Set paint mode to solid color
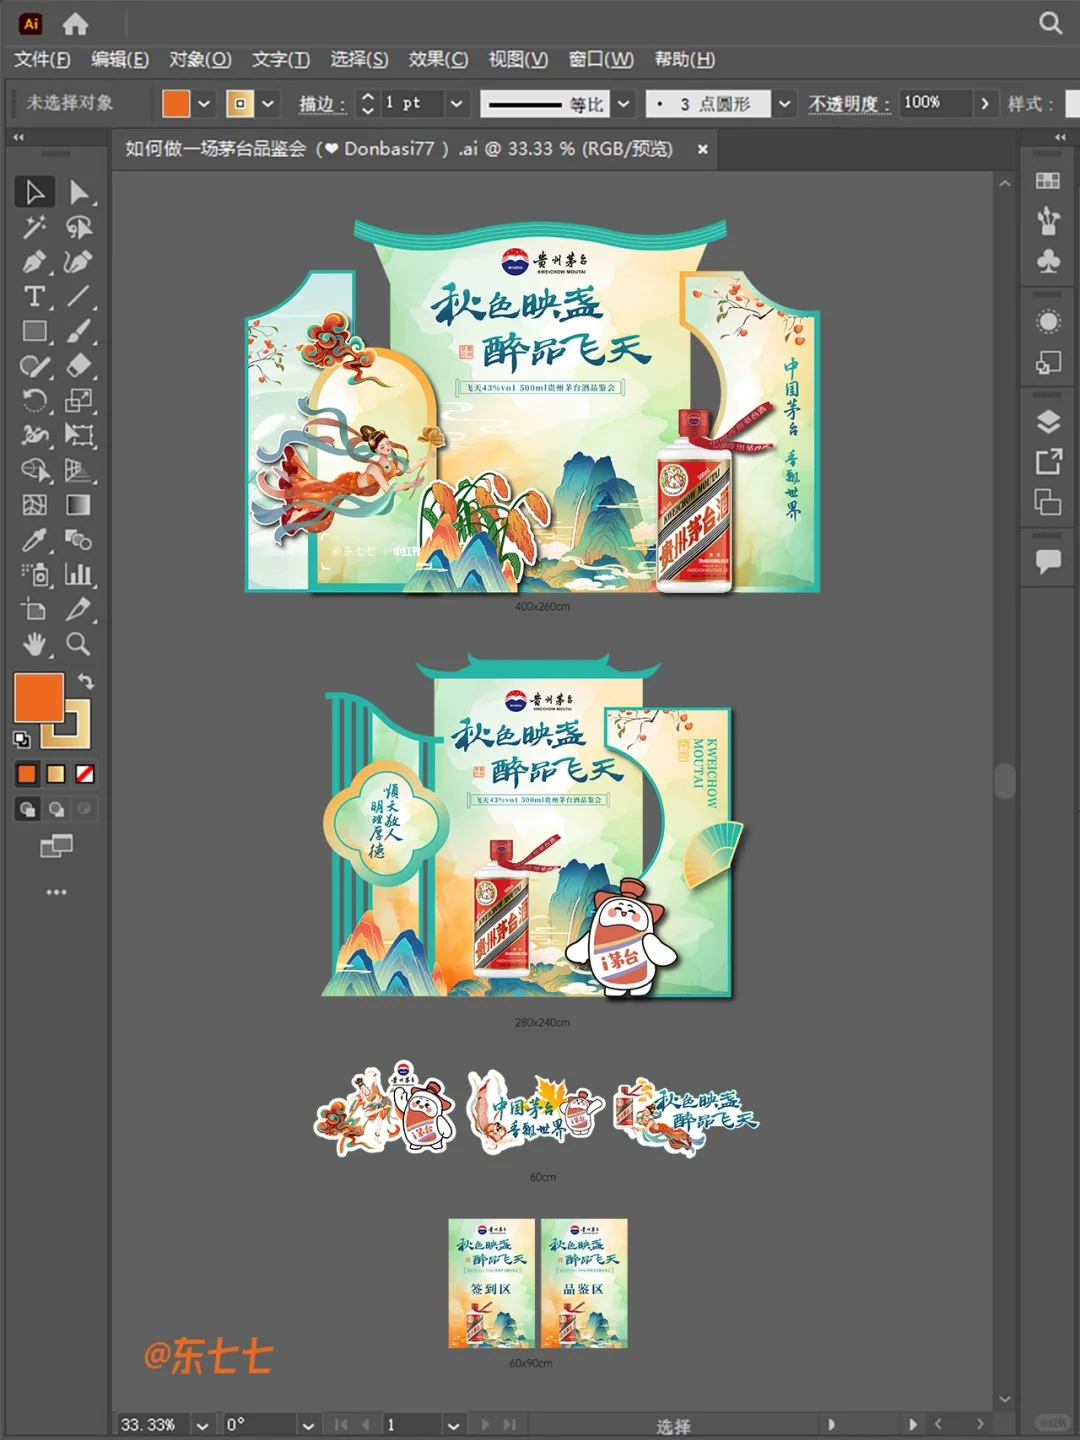This screenshot has width=1080, height=1440. 27,774
